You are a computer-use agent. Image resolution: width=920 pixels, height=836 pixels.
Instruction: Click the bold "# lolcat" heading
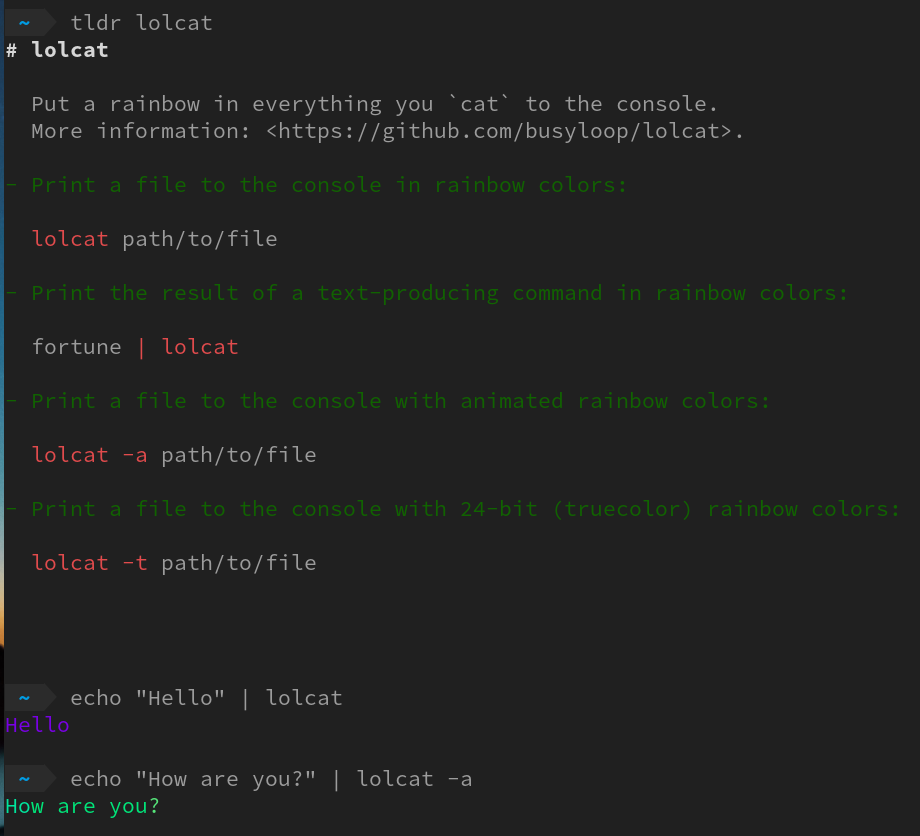[58, 50]
